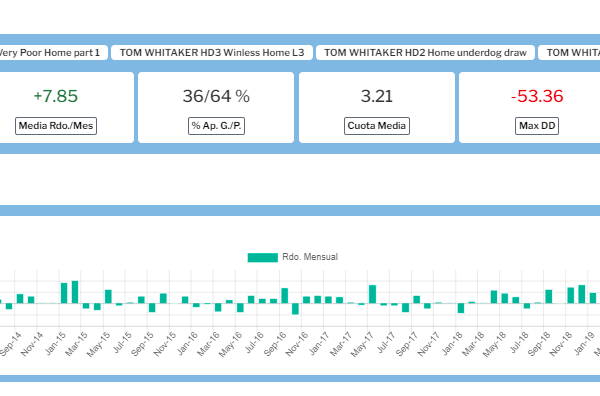Select the 36/64 % win-loss value
Image resolution: width=600 pixels, height=396 pixels.
pyautogui.click(x=216, y=96)
